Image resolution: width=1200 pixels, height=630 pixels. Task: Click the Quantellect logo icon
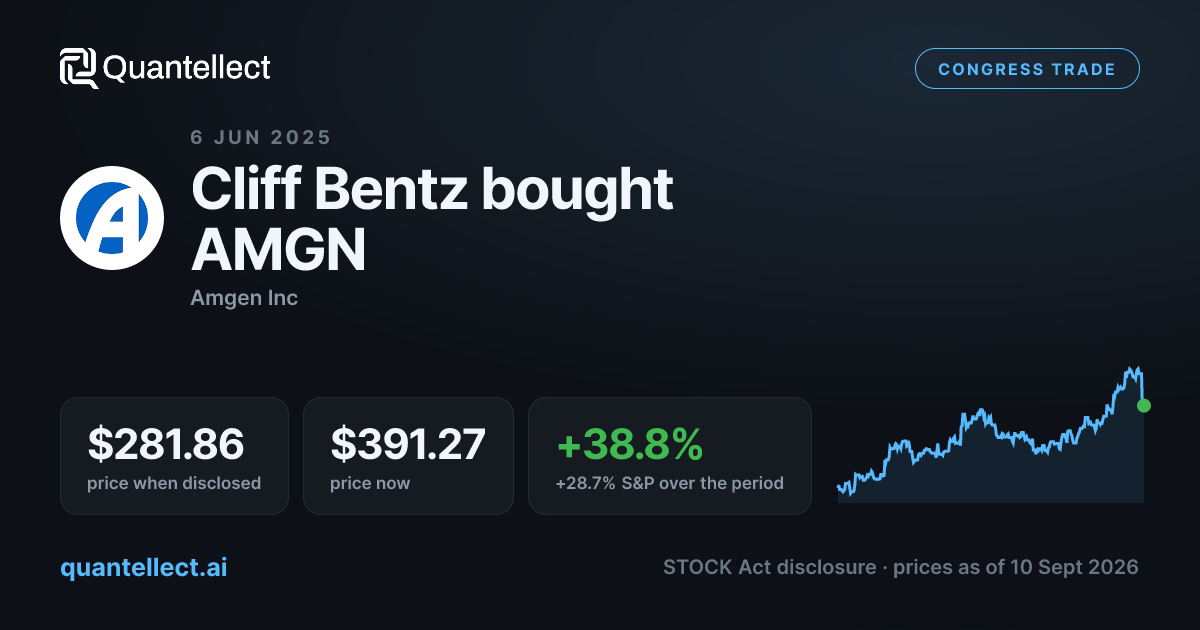[x=79, y=68]
